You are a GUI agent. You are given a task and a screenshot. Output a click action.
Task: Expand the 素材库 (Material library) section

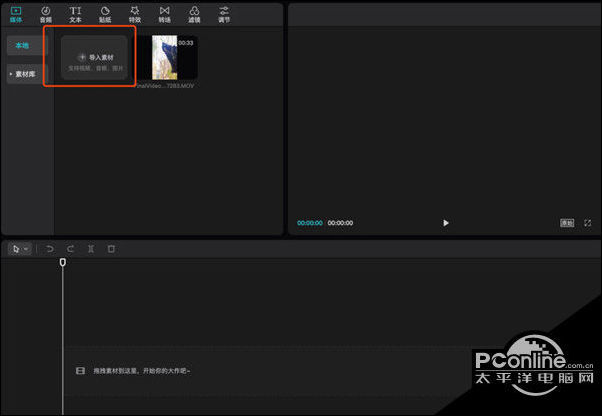25,74
